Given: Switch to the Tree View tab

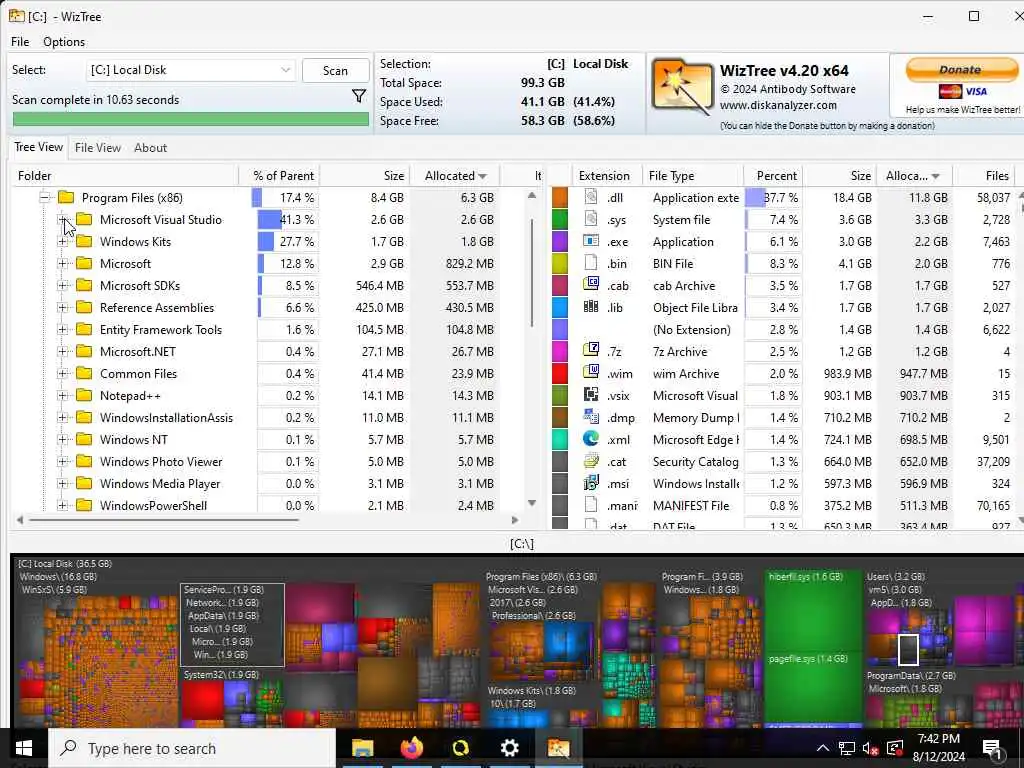Looking at the screenshot, I should coord(39,147).
